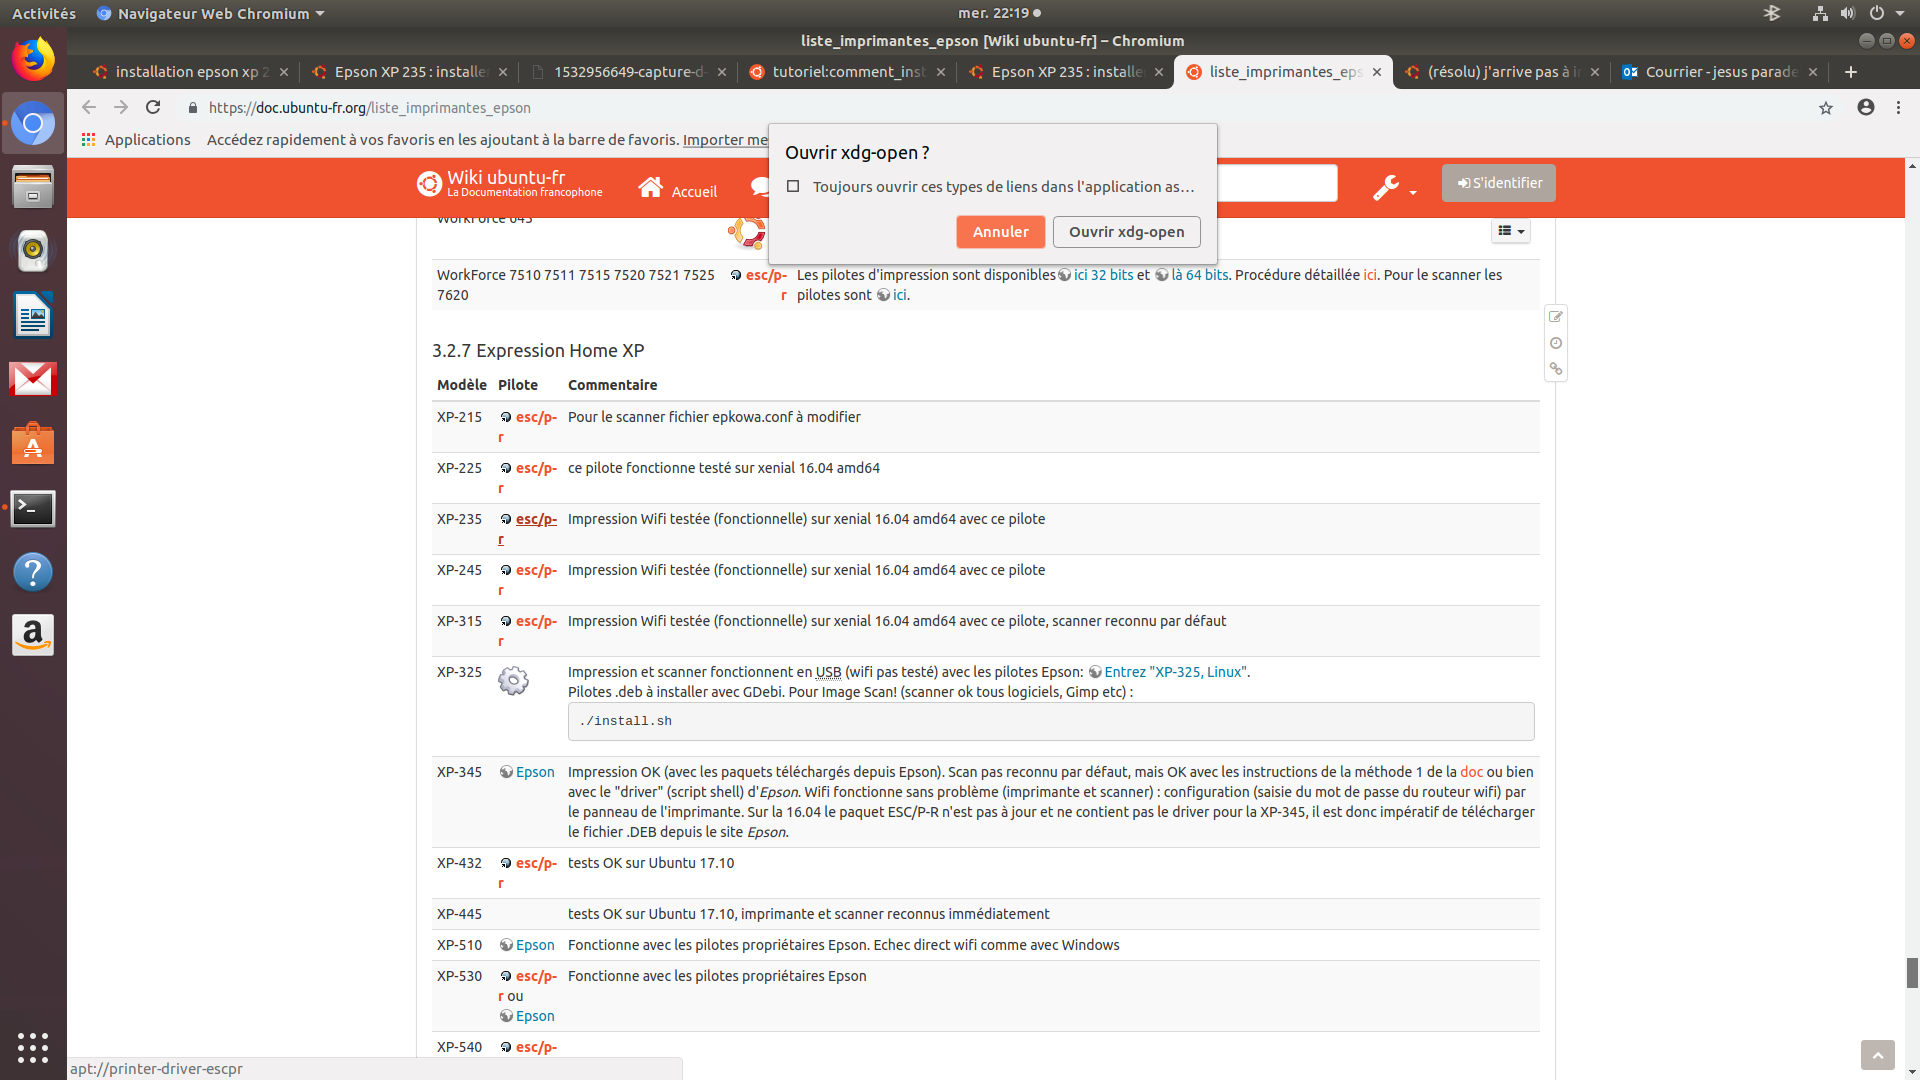Open a new browser tab
This screenshot has height=1080, width=1920.
point(1851,72)
